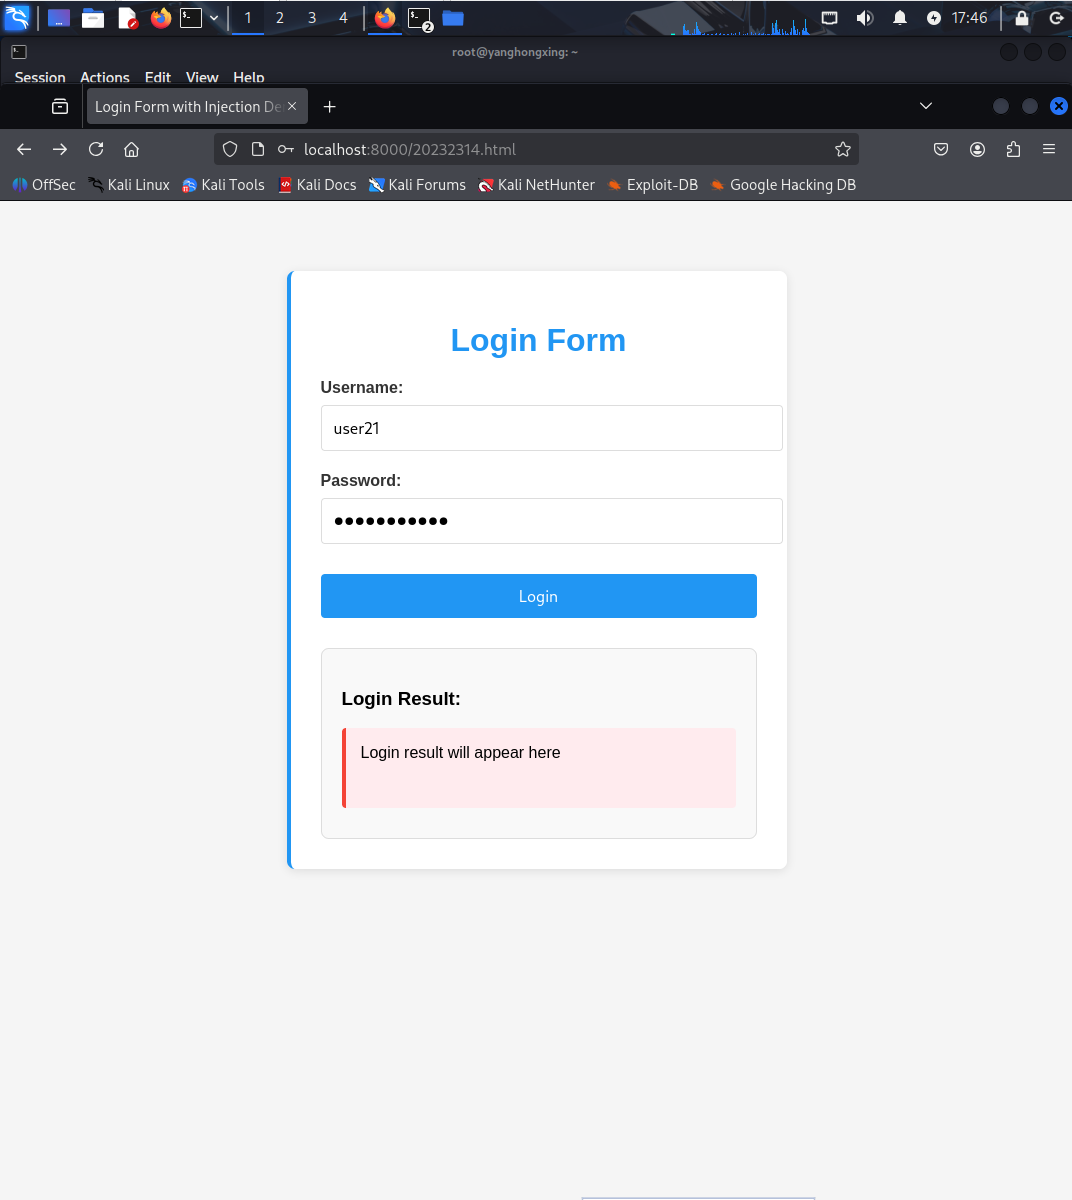This screenshot has width=1072, height=1200.
Task: Open a new browser tab
Action: (330, 107)
